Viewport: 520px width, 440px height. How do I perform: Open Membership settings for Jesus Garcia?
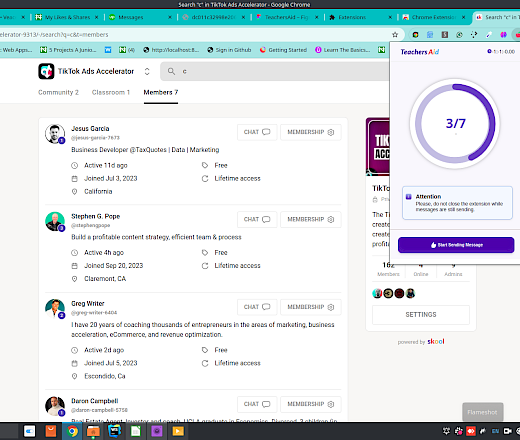click(x=311, y=132)
